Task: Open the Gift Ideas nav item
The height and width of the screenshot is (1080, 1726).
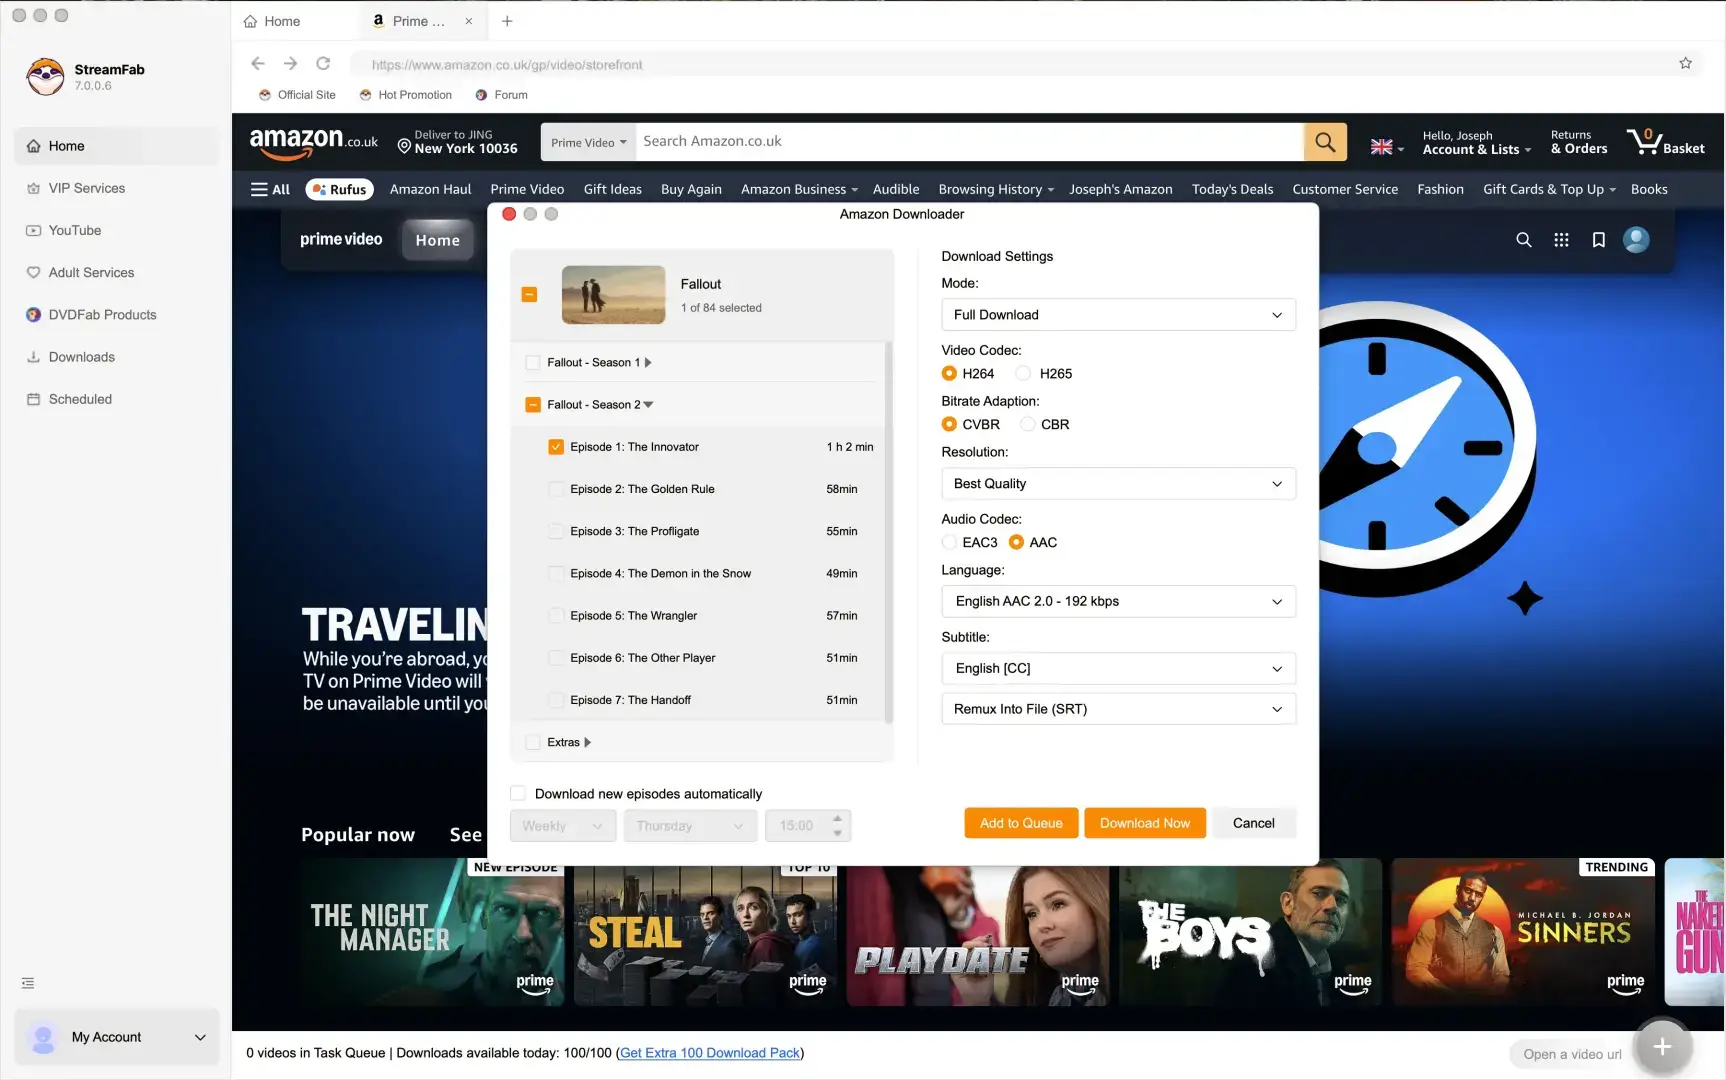Action: (612, 189)
